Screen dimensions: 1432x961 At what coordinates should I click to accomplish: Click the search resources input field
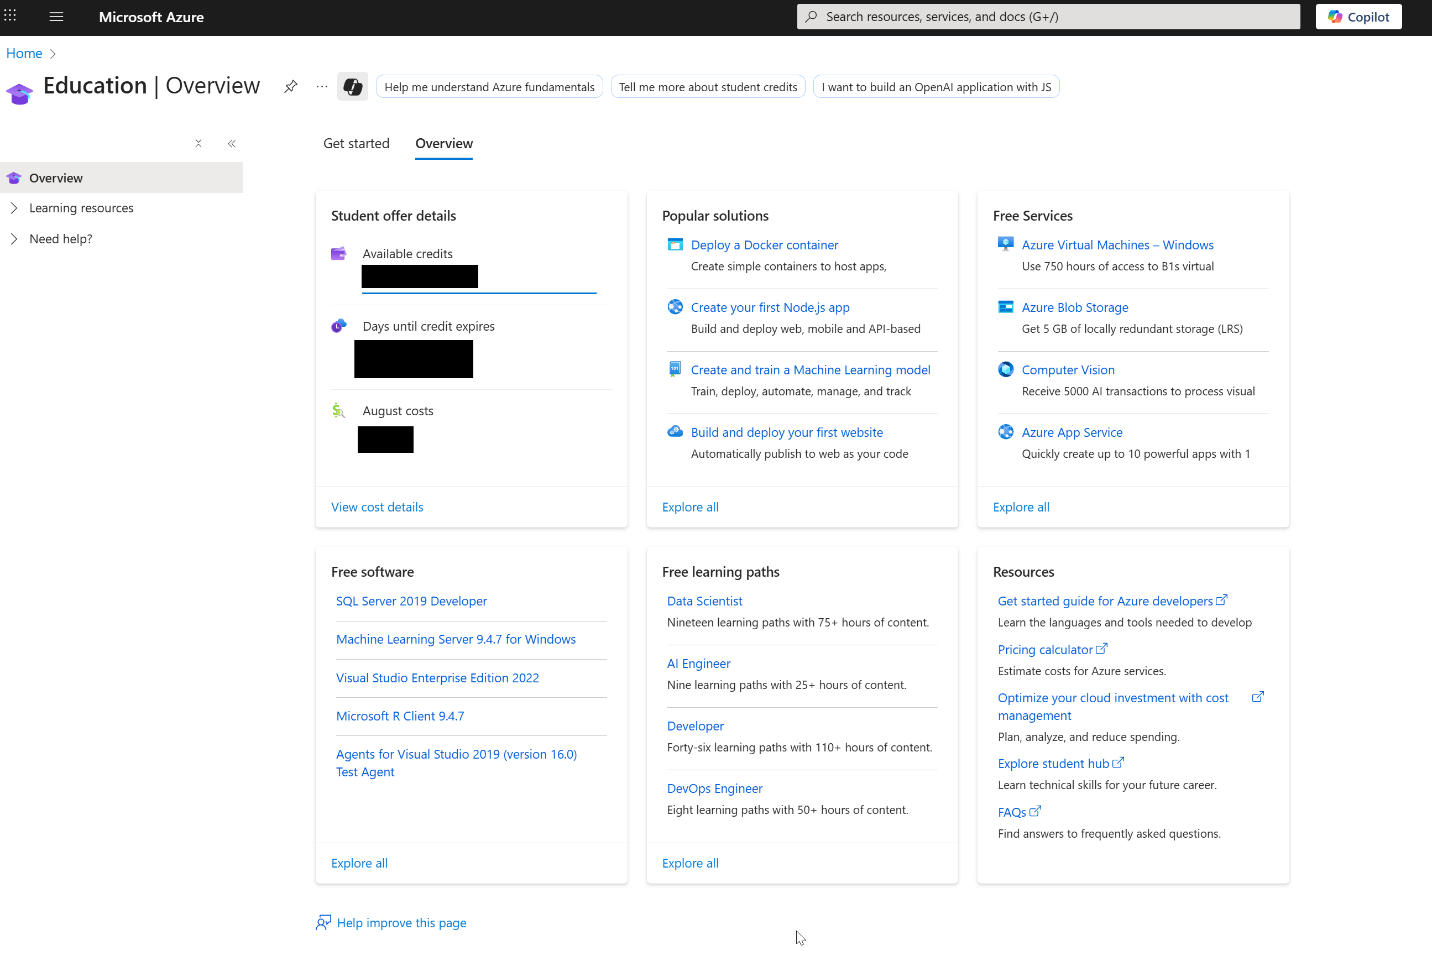coord(1048,17)
